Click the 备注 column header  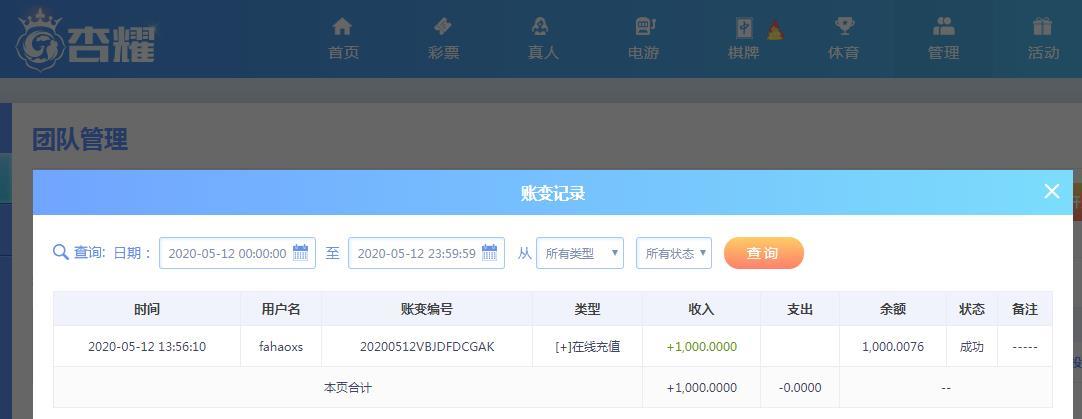(1025, 309)
